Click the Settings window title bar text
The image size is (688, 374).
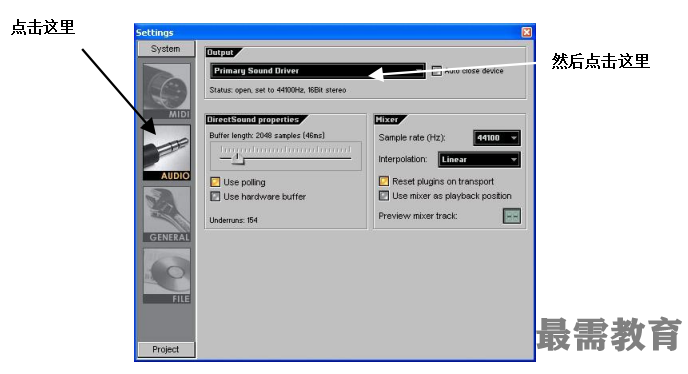pyautogui.click(x=154, y=32)
